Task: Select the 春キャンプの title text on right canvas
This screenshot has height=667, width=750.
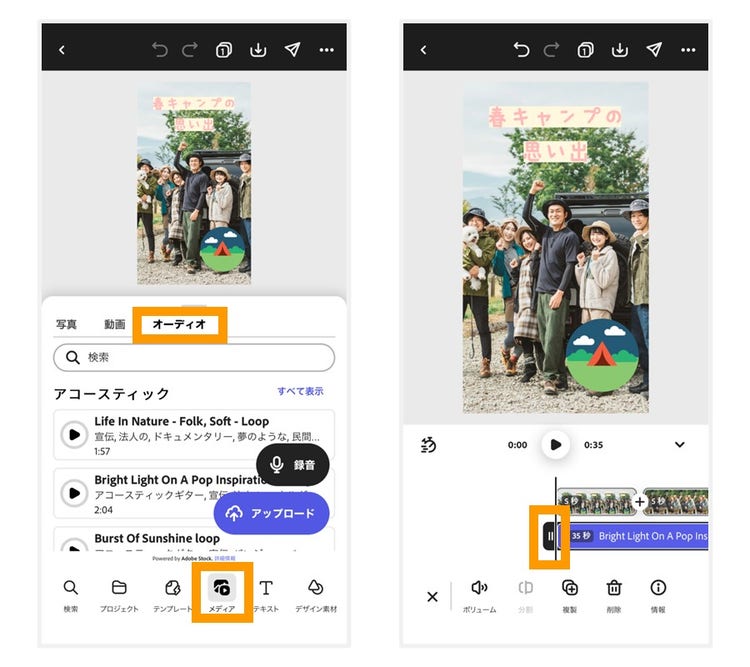Action: (555, 117)
